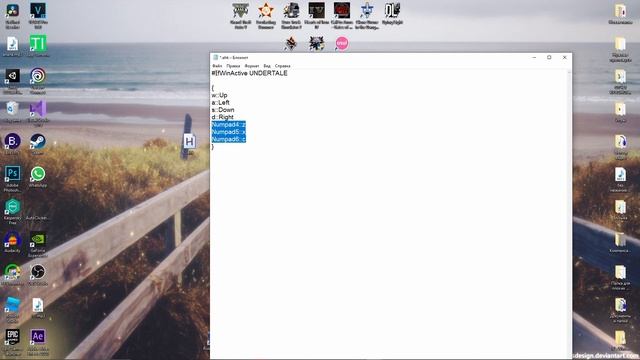
Task: Open the Вид menu in Notepad
Action: 267,66
